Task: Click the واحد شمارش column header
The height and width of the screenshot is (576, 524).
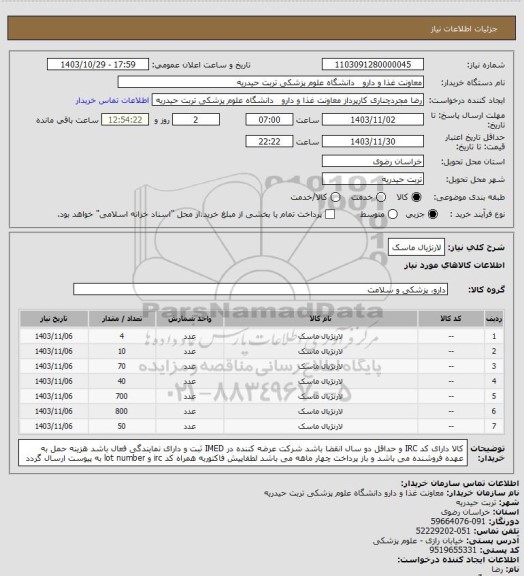Action: (x=190, y=319)
